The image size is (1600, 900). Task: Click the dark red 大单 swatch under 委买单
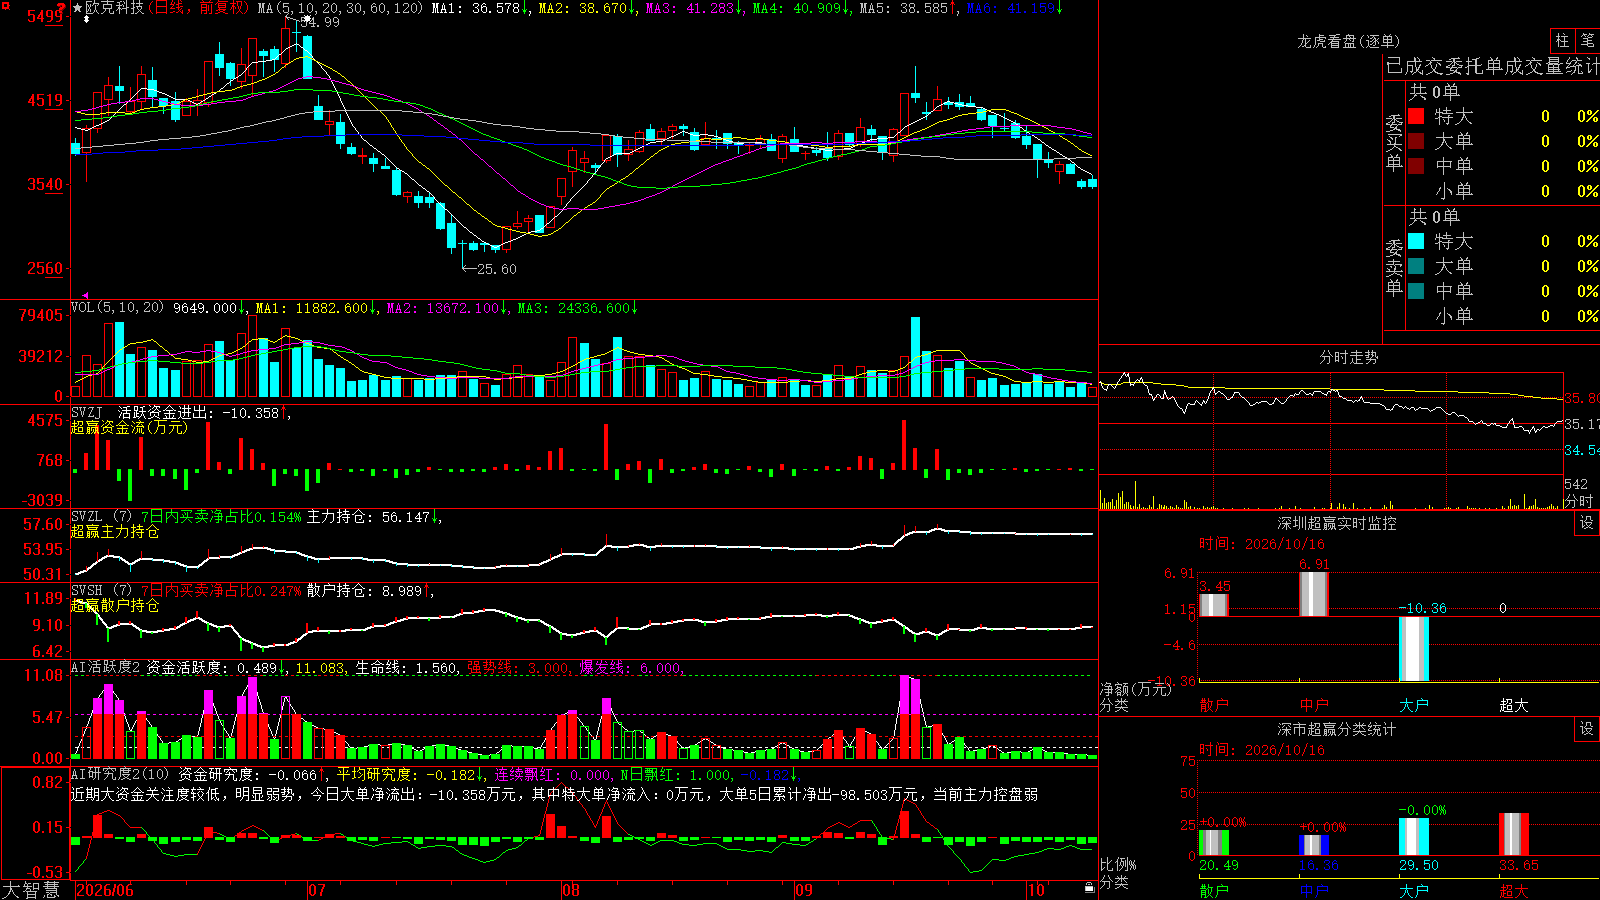tap(1416, 141)
